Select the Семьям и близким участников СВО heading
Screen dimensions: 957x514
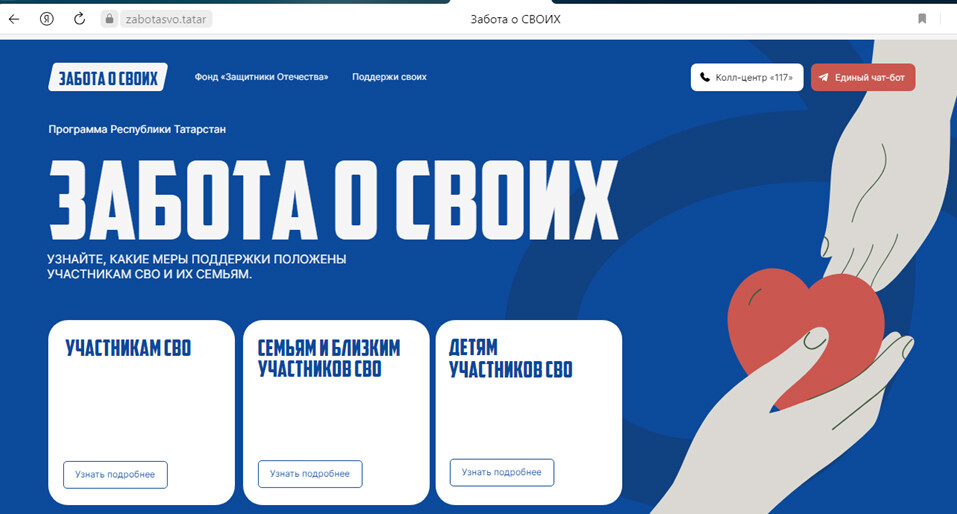pyautogui.click(x=329, y=358)
